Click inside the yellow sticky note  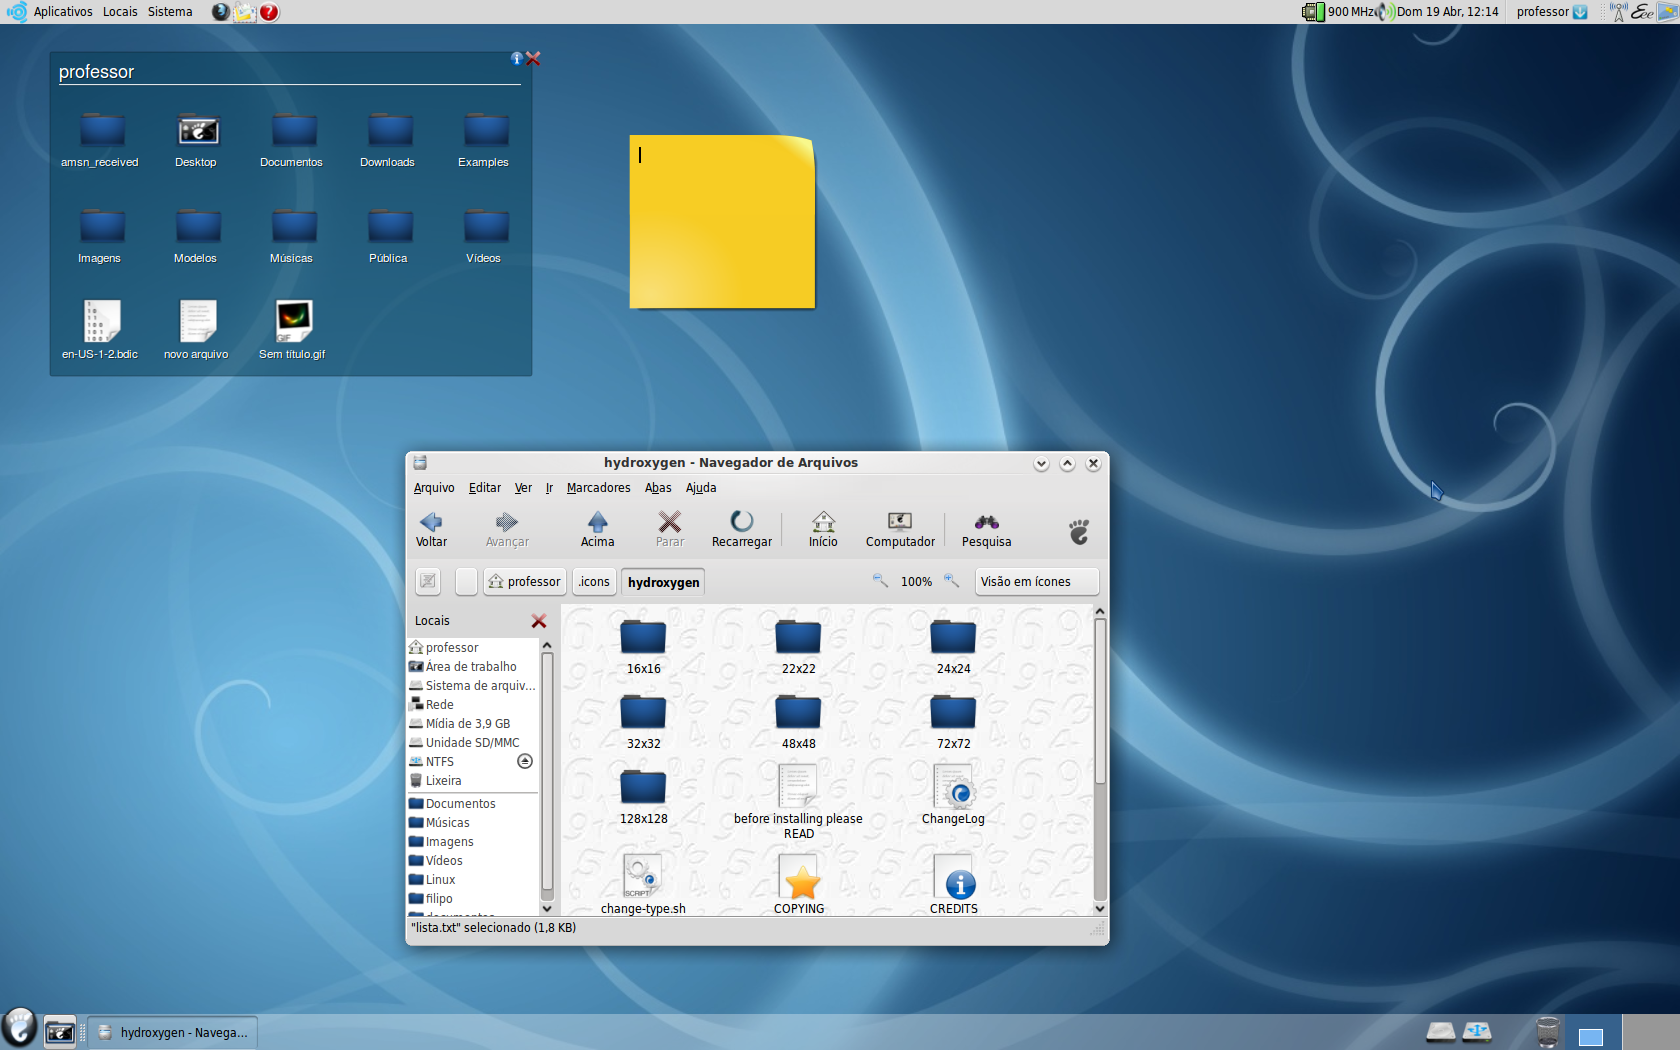tap(722, 221)
